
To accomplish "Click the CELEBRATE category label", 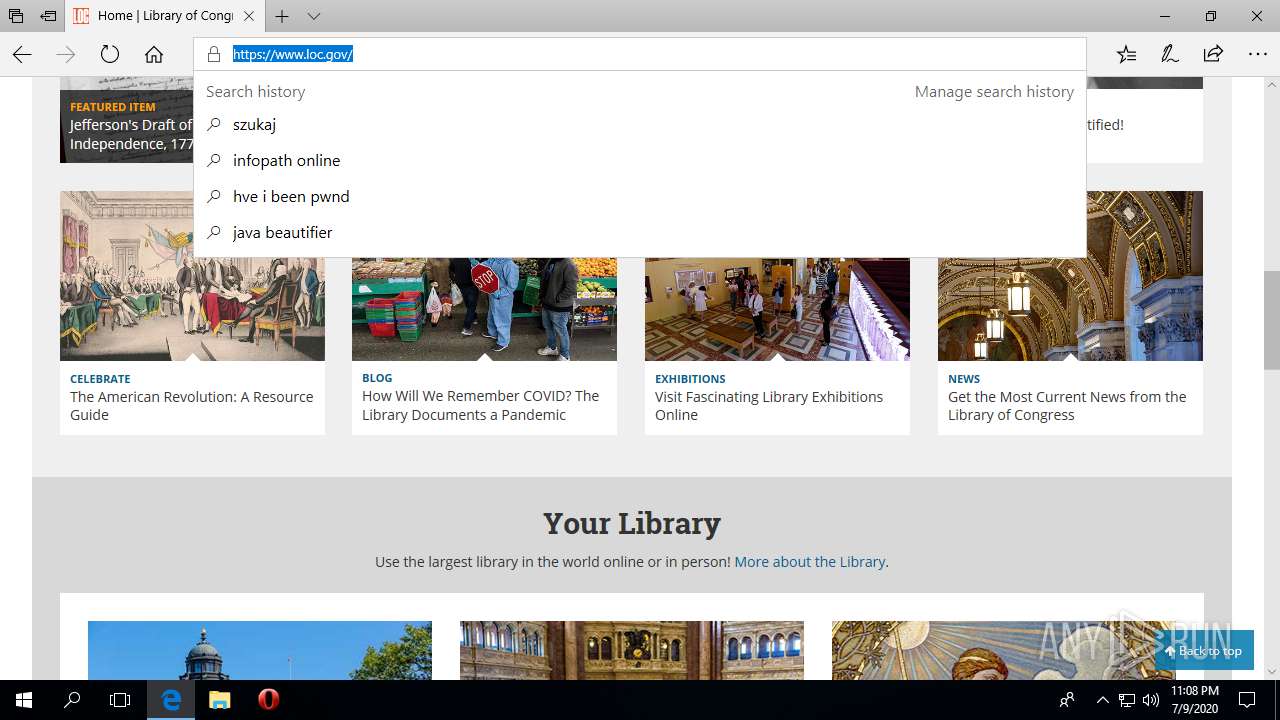I will pyautogui.click(x=100, y=379).
